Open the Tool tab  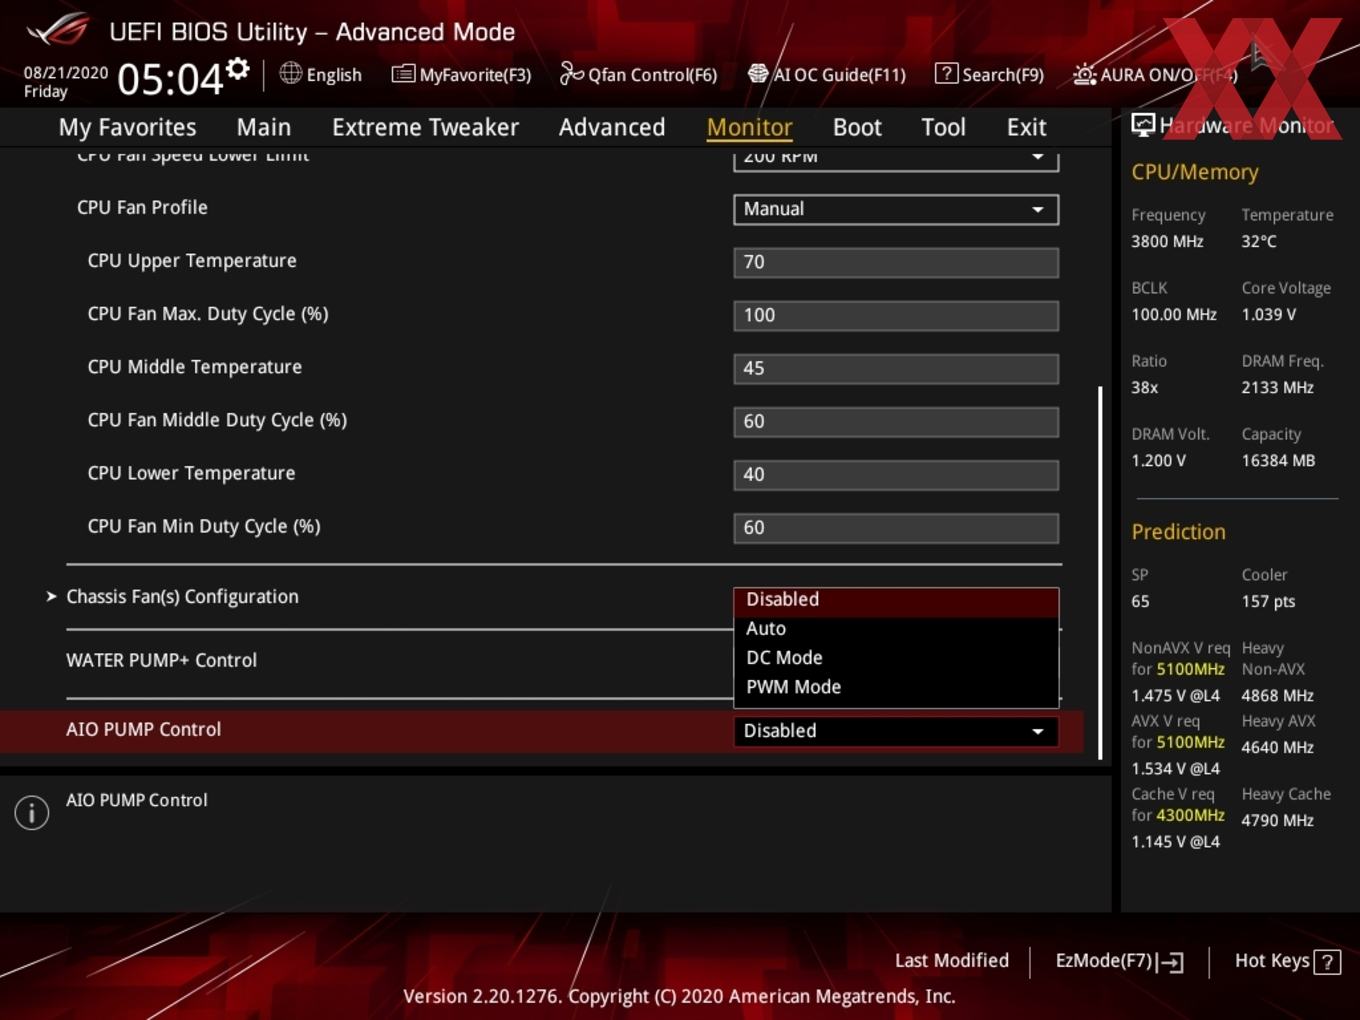click(x=943, y=127)
